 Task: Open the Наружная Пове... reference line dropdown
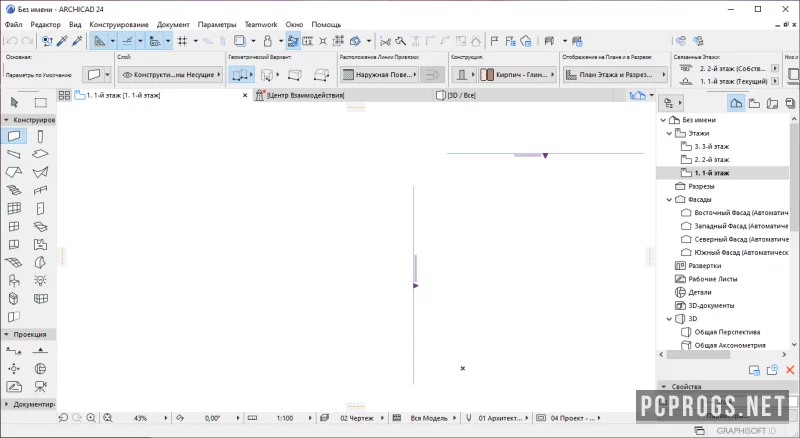click(x=379, y=75)
